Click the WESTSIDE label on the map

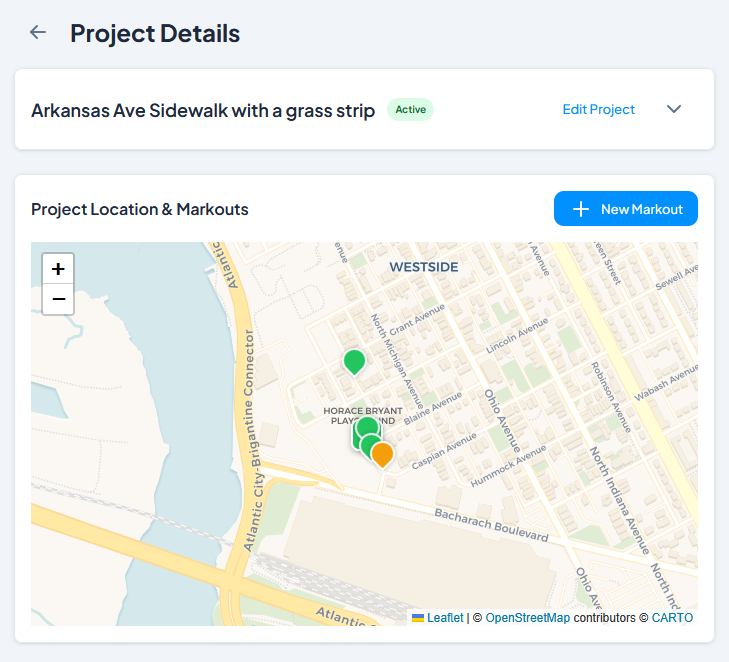click(x=423, y=267)
